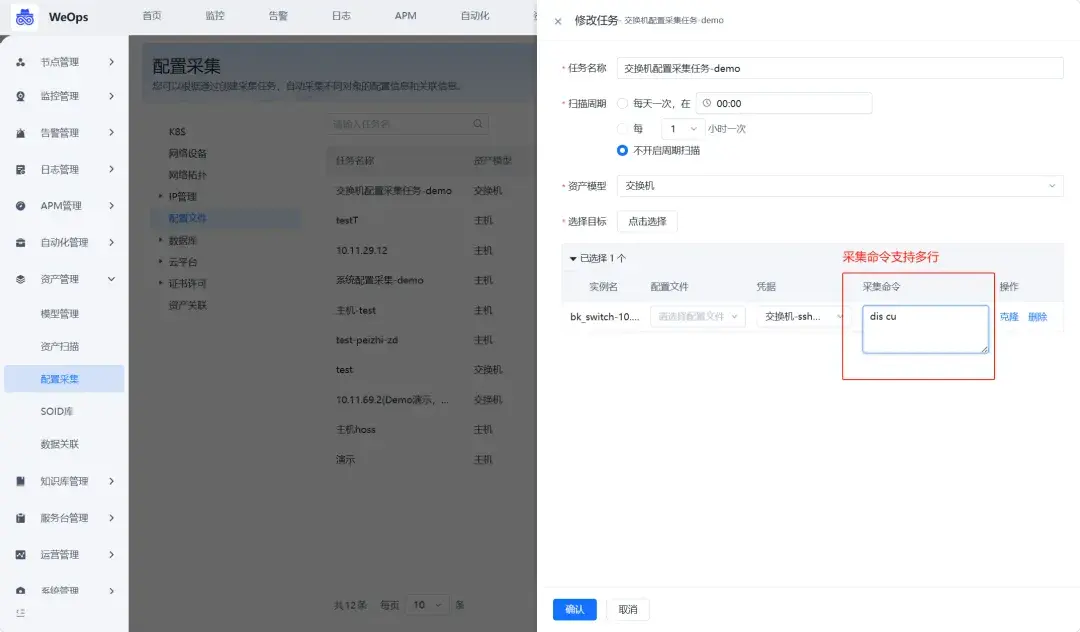Open the 监控 top navigation menu

click(212, 16)
